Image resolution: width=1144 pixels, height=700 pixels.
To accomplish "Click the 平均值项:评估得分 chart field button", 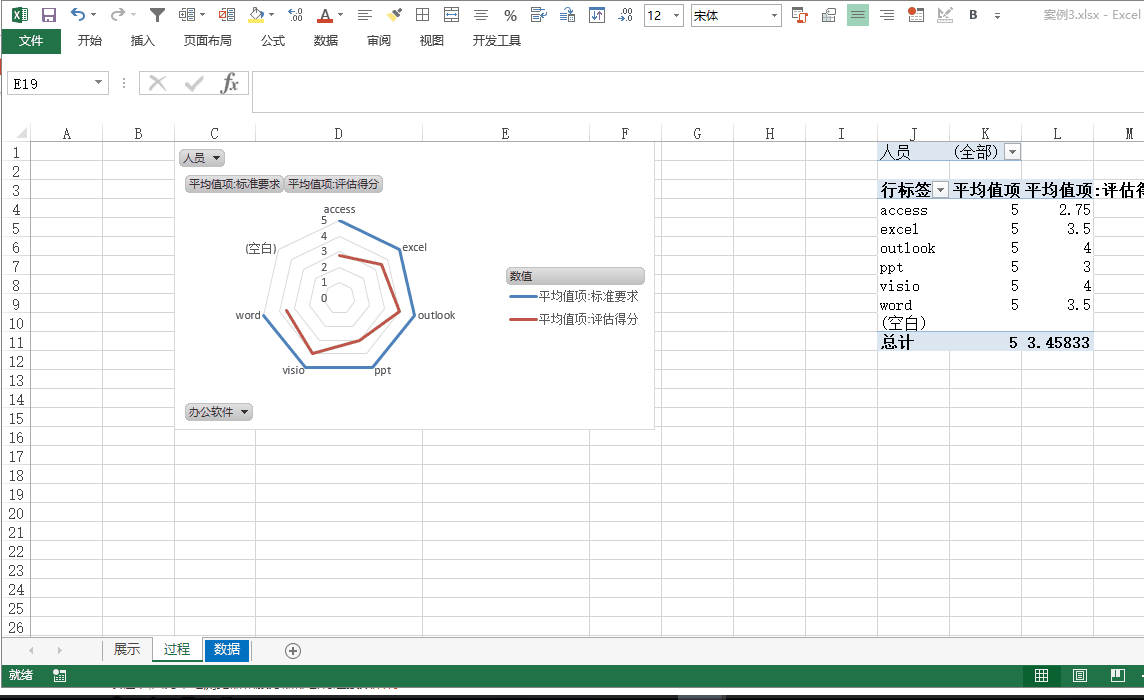I will point(333,184).
